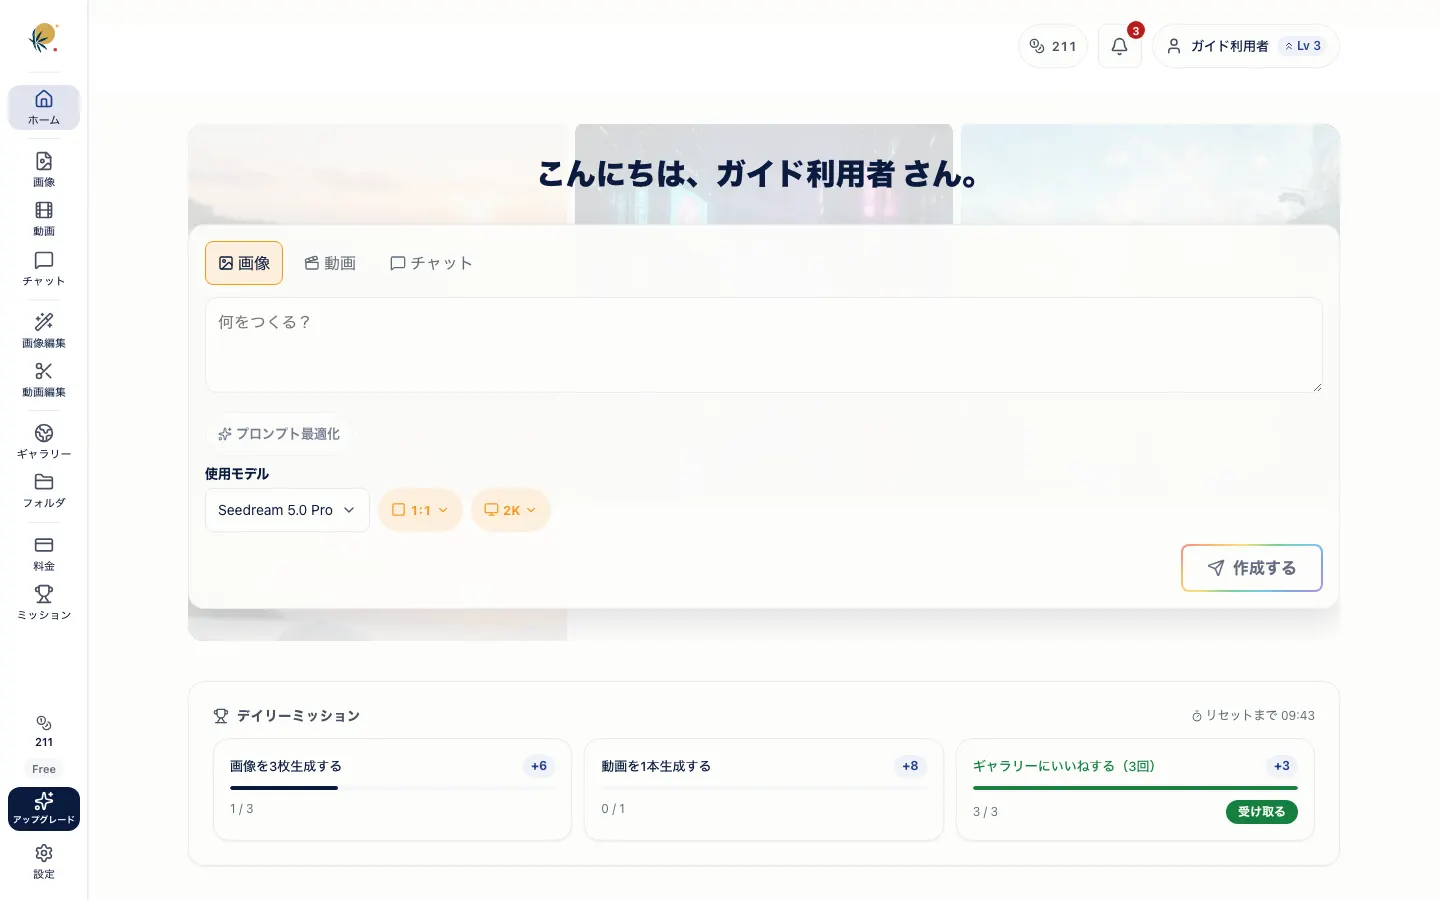Click the アップグレード button
The height and width of the screenshot is (900, 1440).
pos(44,809)
